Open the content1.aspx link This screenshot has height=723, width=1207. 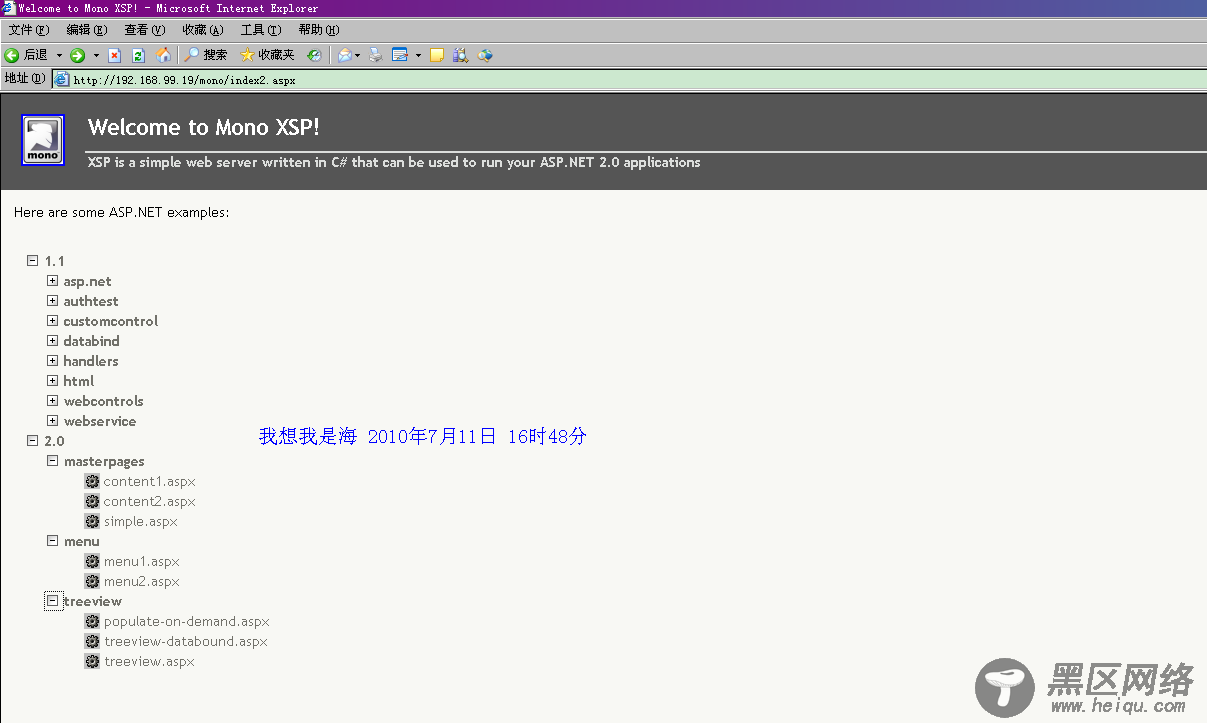tap(149, 481)
